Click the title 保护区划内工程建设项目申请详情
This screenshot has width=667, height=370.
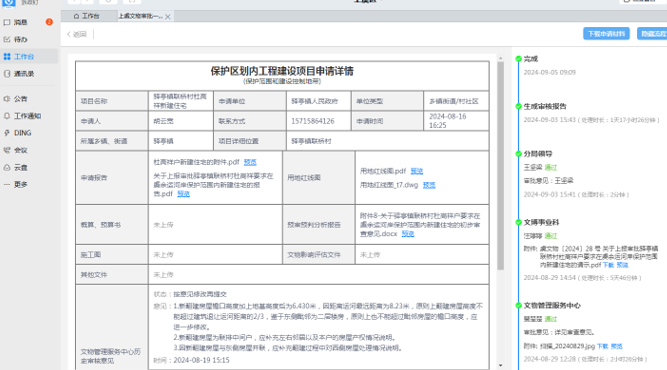tap(282, 71)
